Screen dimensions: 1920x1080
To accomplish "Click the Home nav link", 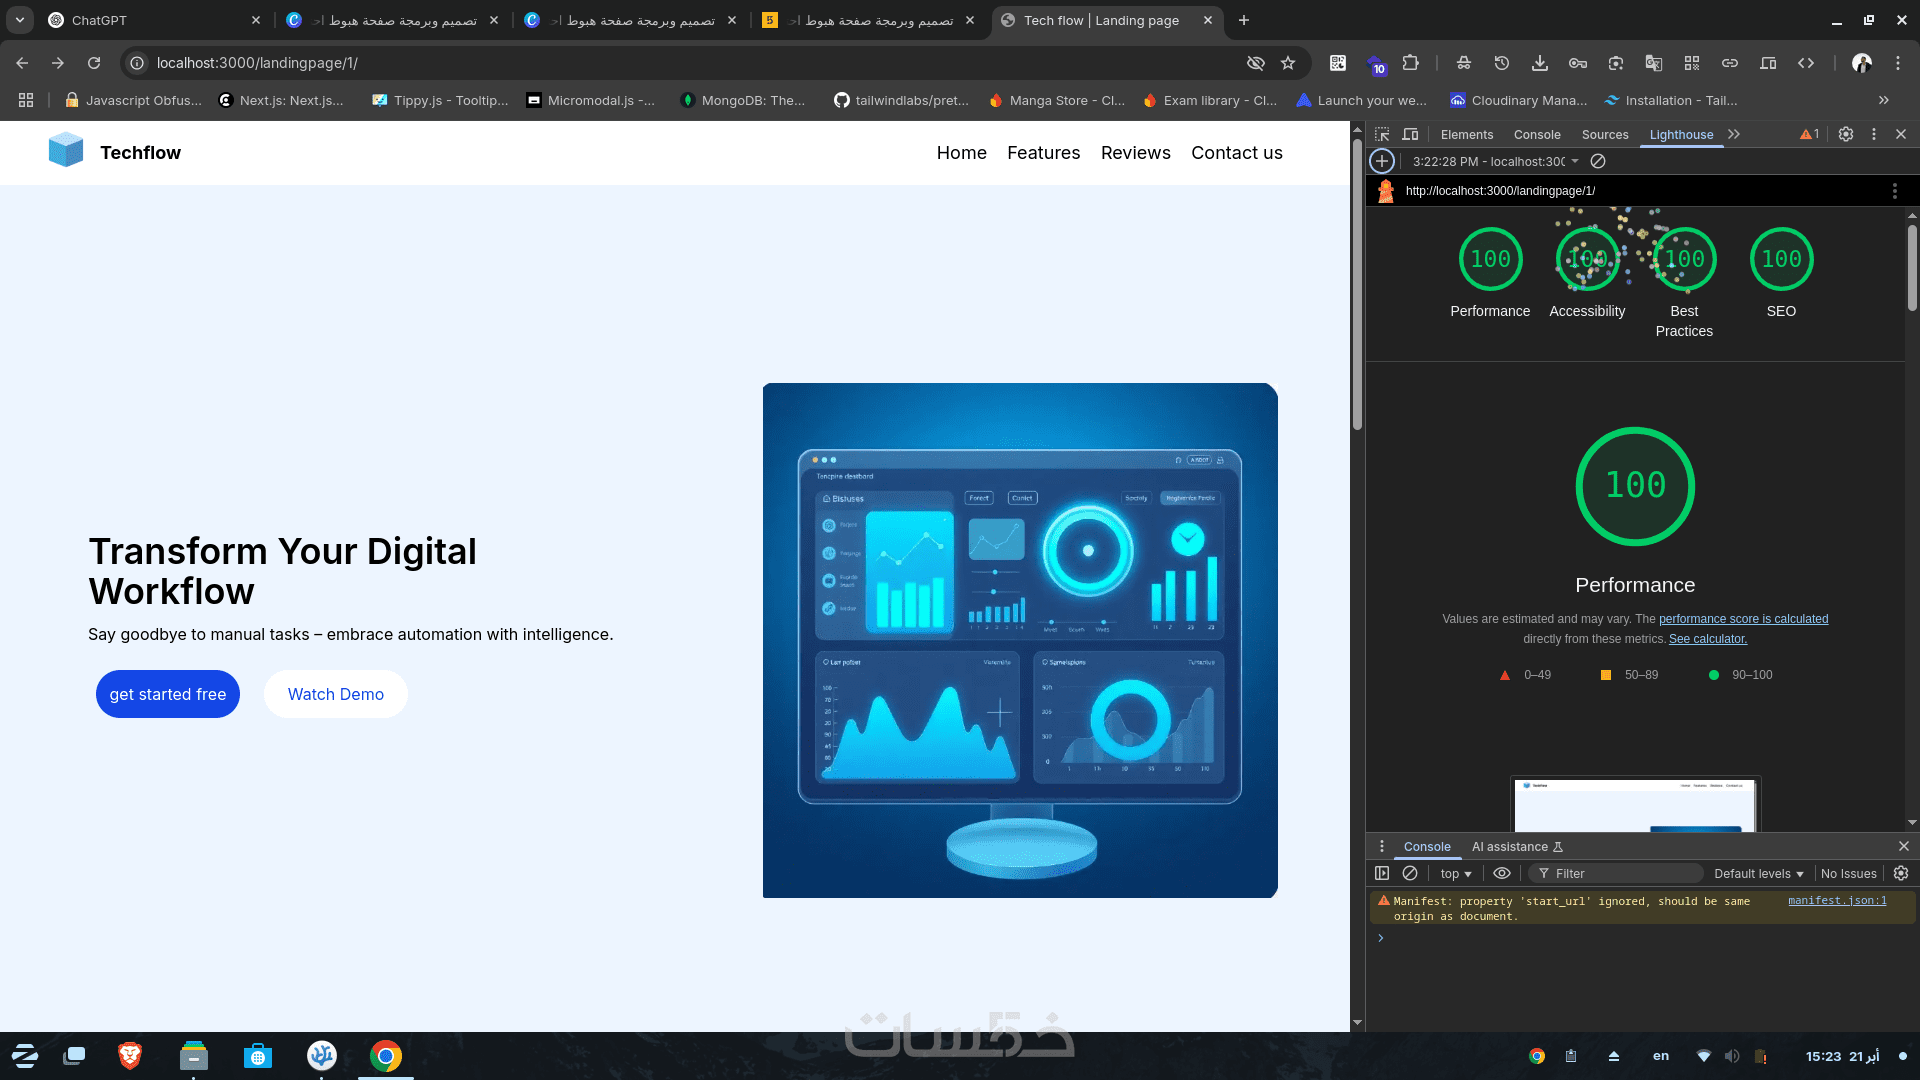I will [x=962, y=153].
